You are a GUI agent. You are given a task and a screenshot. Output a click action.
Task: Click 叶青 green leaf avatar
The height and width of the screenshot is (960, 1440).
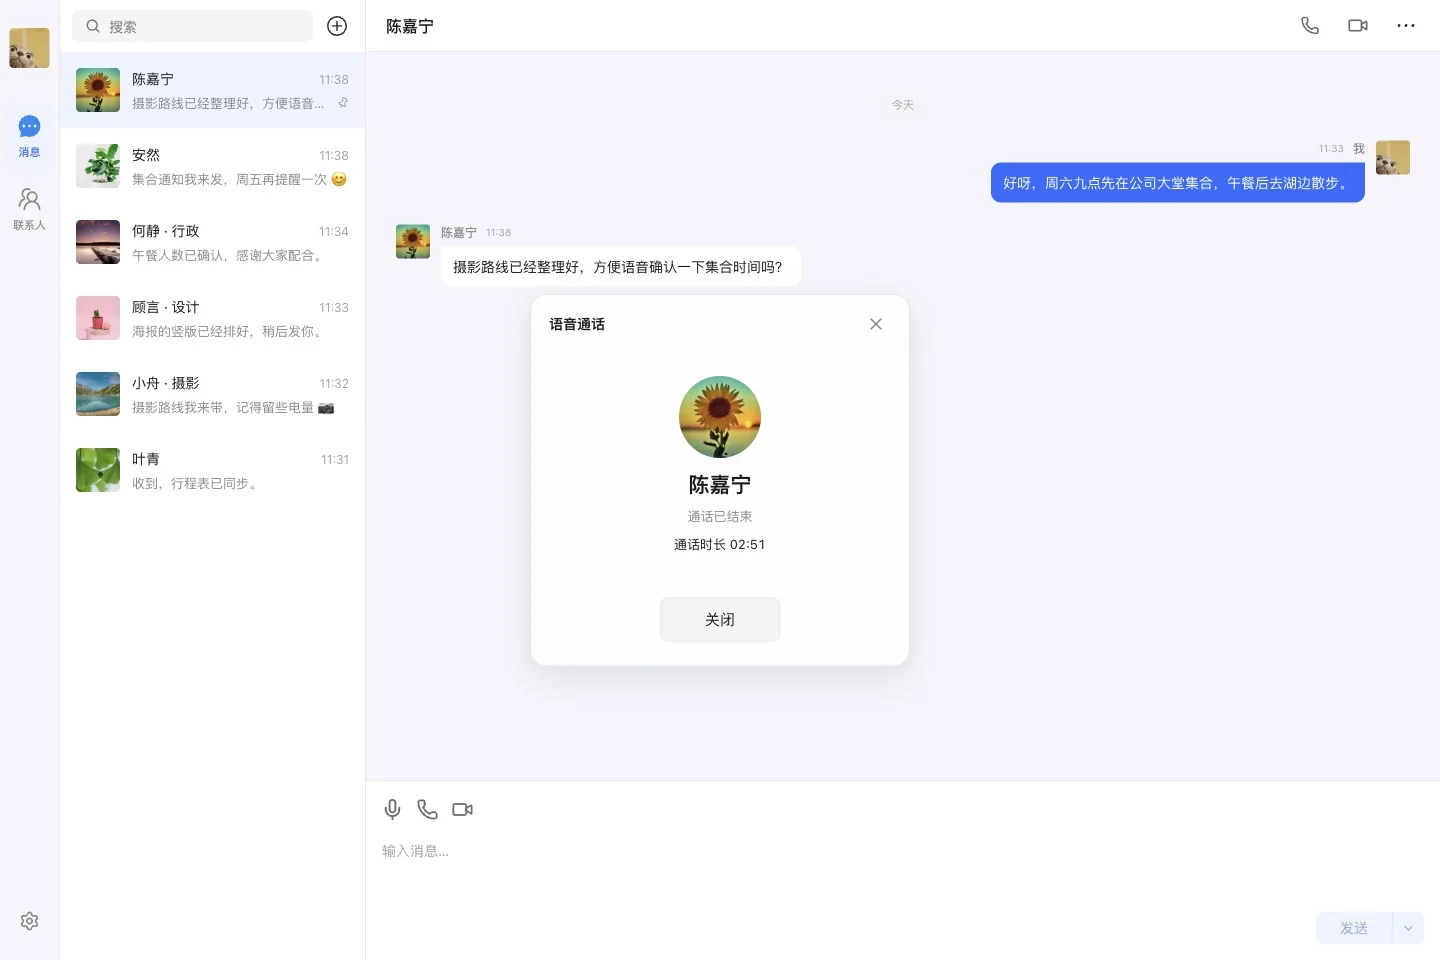pyautogui.click(x=98, y=470)
